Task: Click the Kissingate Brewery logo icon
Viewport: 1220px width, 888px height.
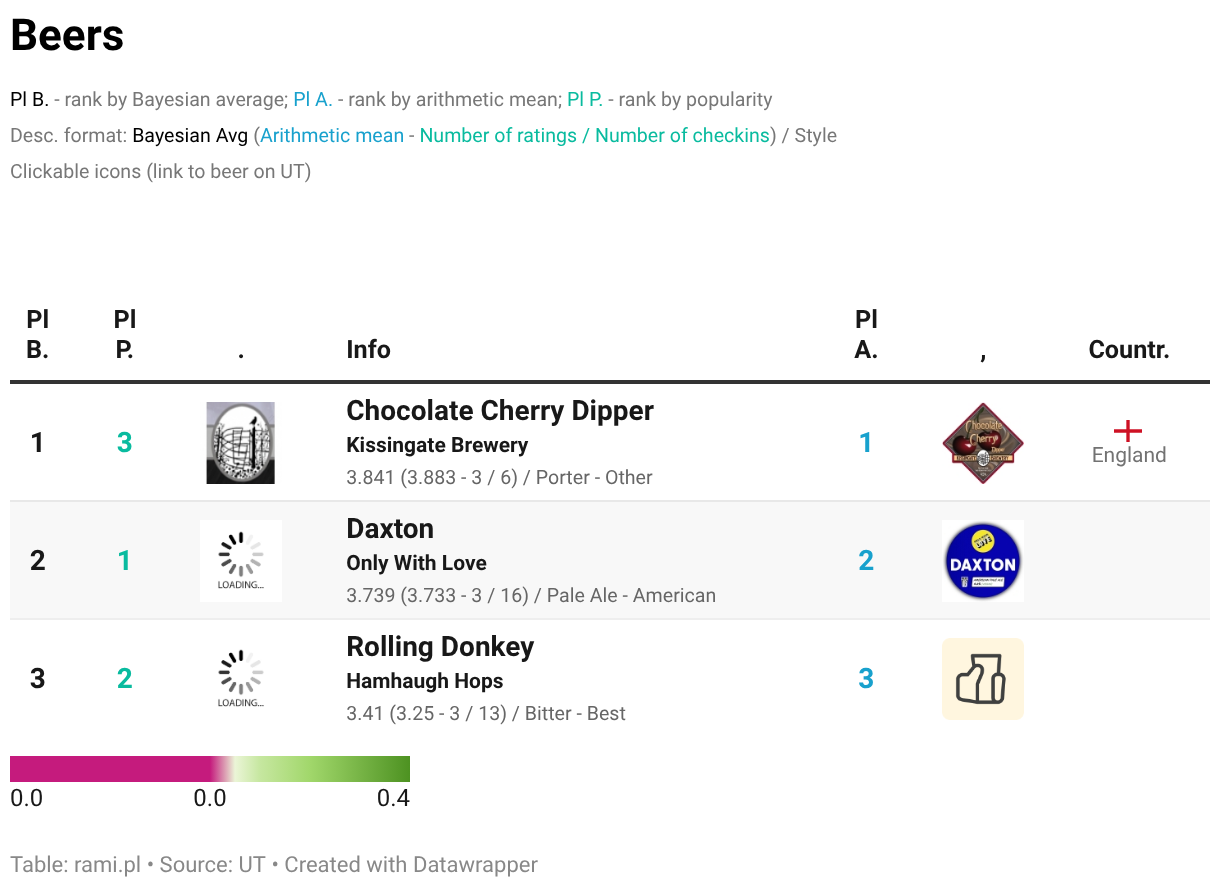Action: click(x=240, y=443)
